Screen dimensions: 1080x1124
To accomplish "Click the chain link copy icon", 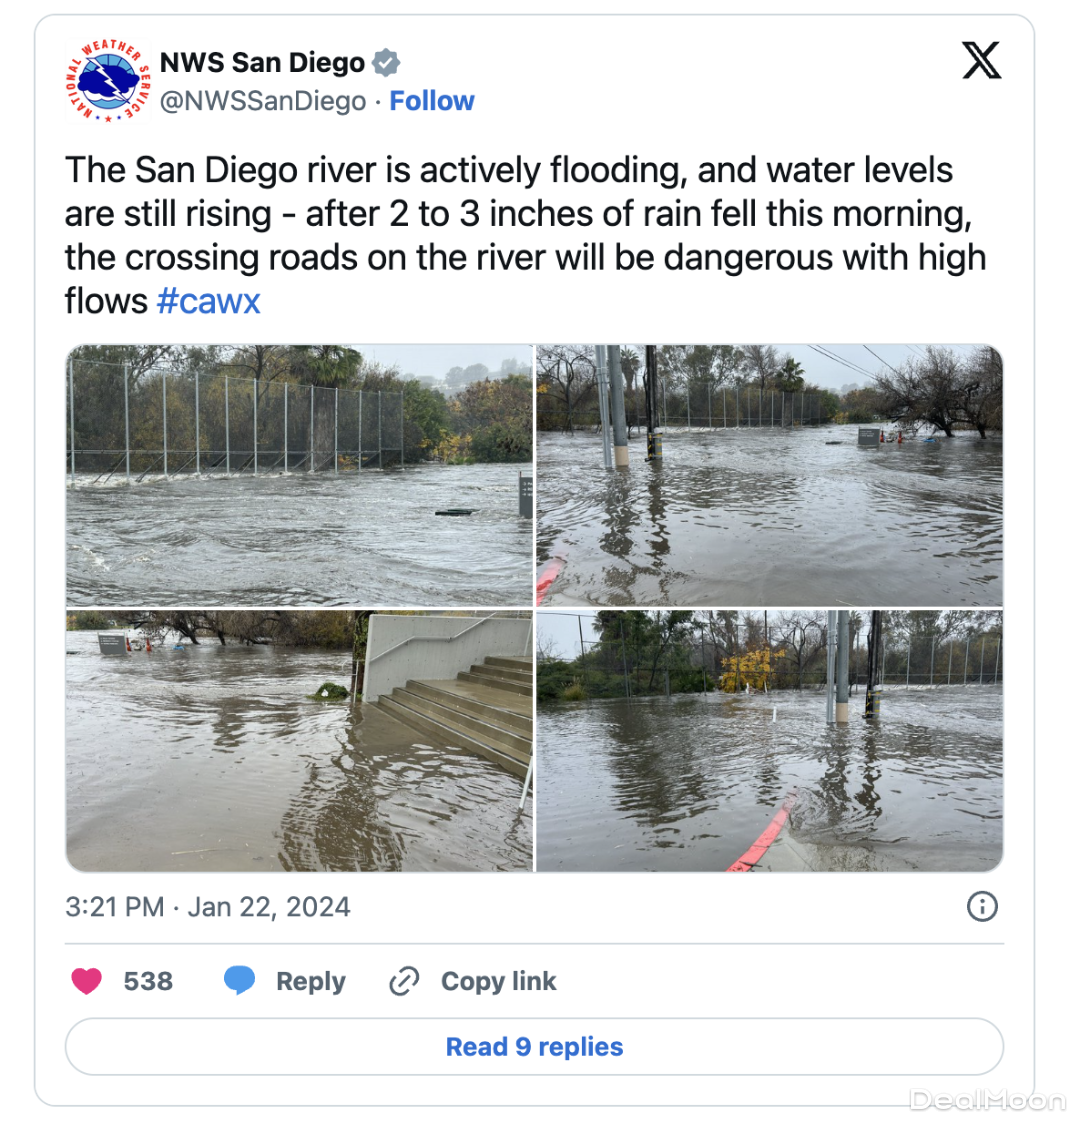I will tap(404, 982).
